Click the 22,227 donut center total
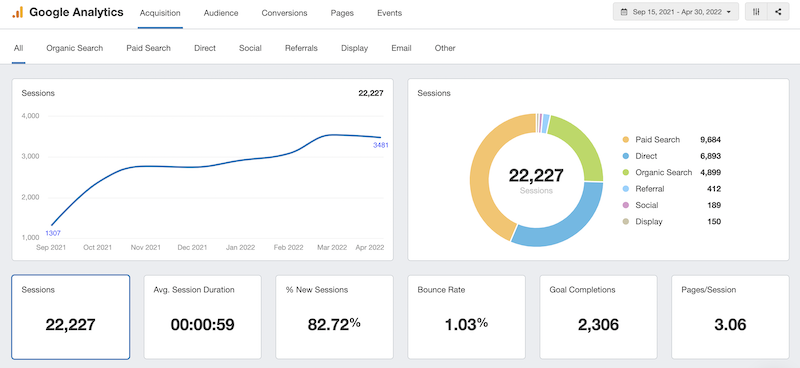The width and height of the screenshot is (800, 368). point(536,175)
